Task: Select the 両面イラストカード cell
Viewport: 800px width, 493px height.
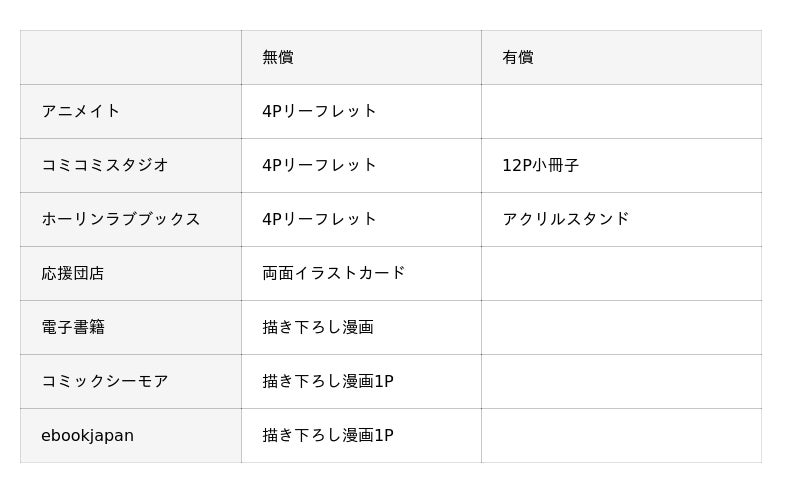Action: (x=334, y=273)
